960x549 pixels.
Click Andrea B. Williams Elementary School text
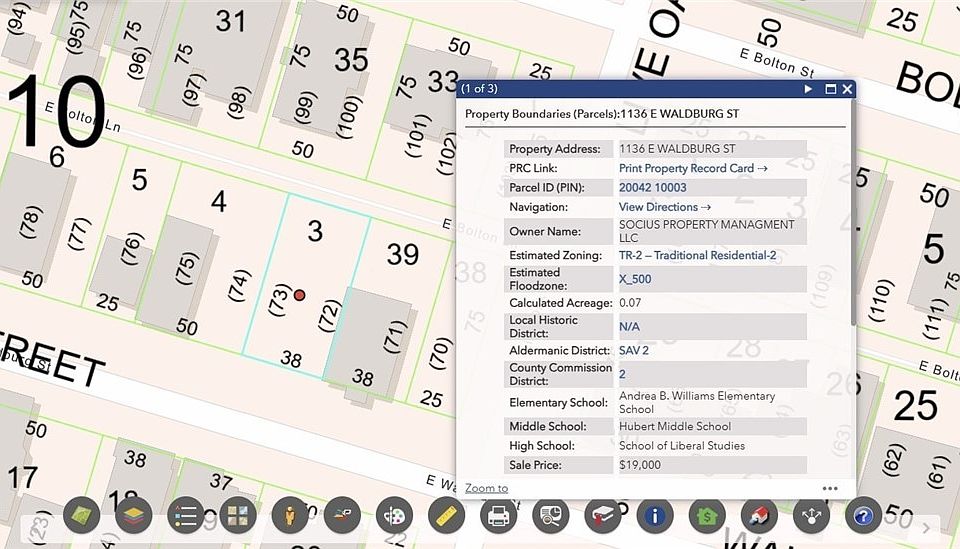point(697,403)
